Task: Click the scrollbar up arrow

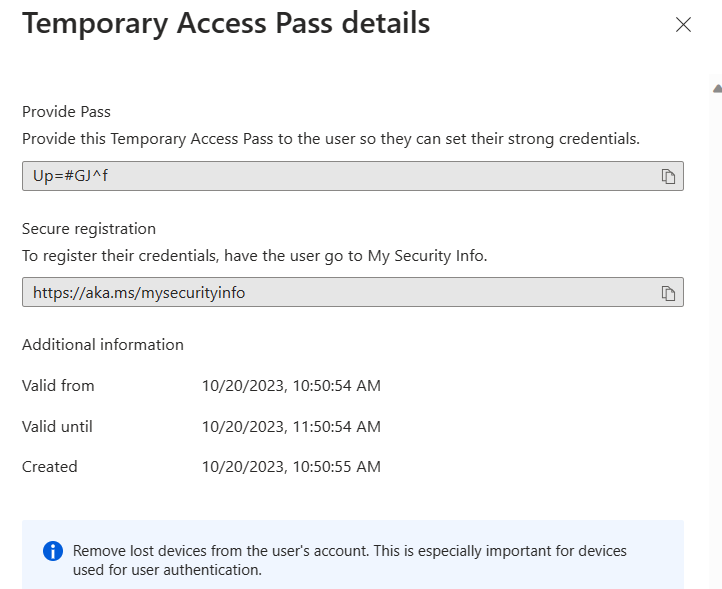Action: coord(717,88)
